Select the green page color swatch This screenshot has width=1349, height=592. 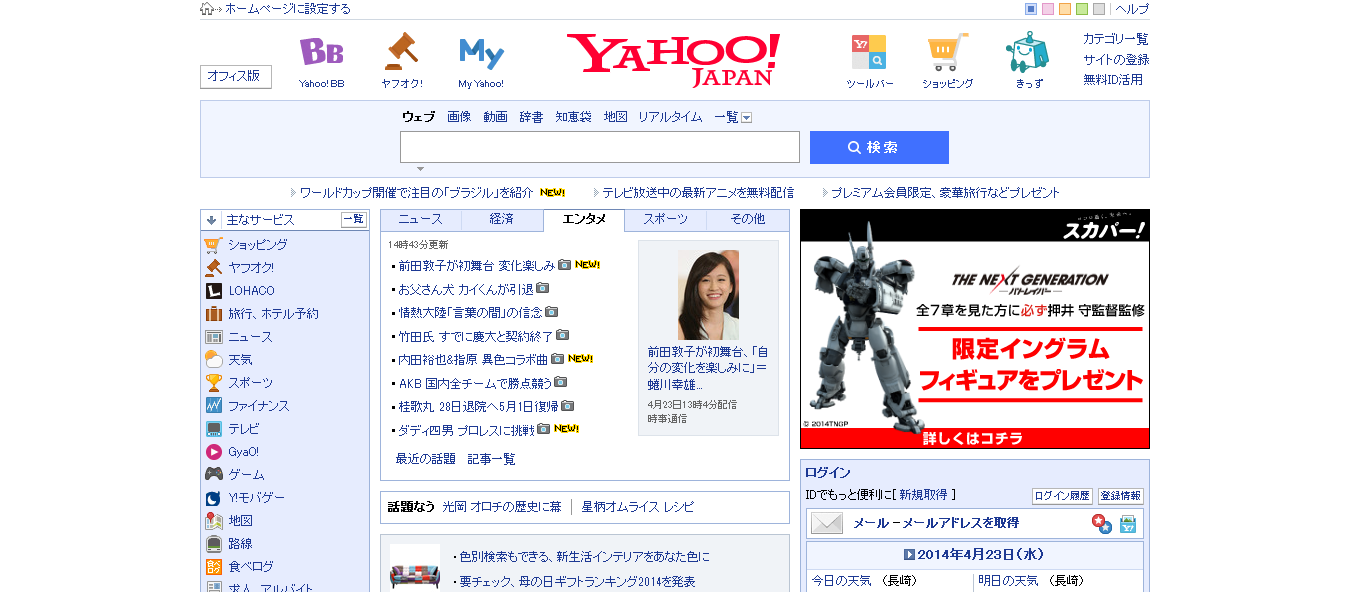[x=1082, y=9]
